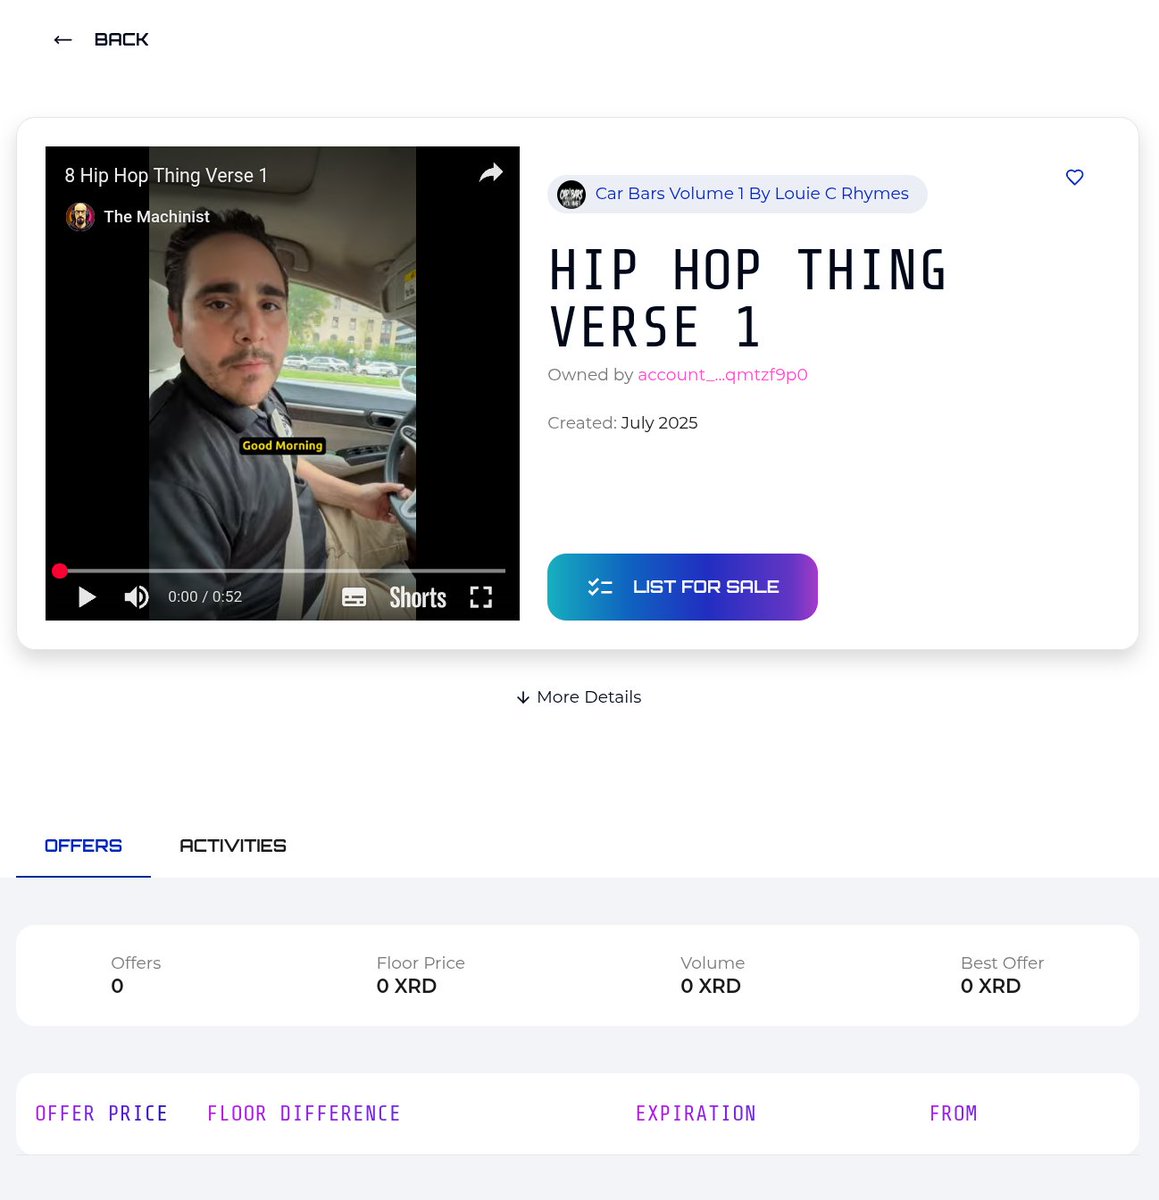Open The Machinist channel name
The height and width of the screenshot is (1200, 1159).
(x=157, y=217)
